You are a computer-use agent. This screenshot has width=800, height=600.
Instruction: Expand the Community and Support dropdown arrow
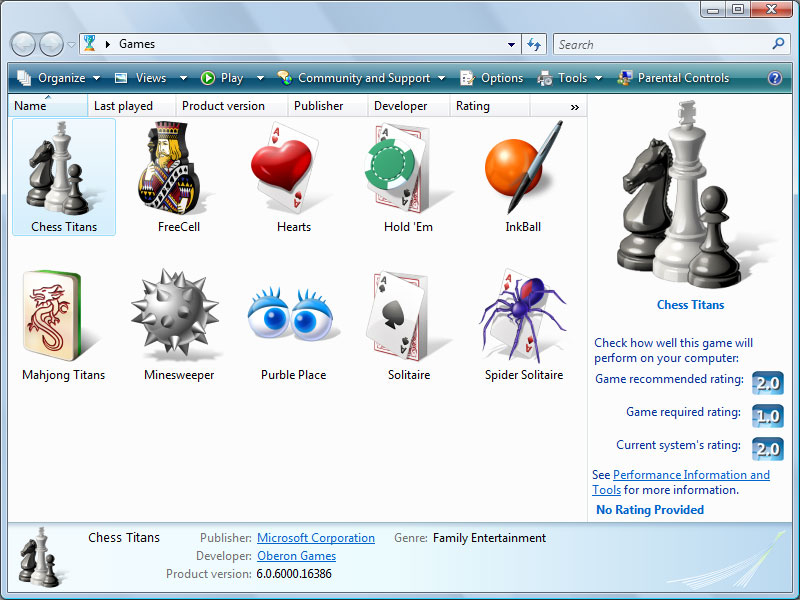(441, 79)
